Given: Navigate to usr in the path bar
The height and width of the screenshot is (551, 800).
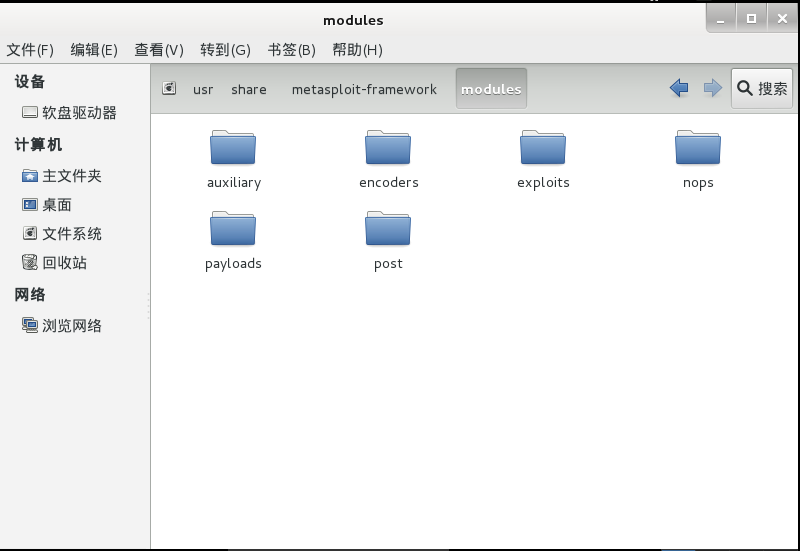Looking at the screenshot, I should click(203, 89).
